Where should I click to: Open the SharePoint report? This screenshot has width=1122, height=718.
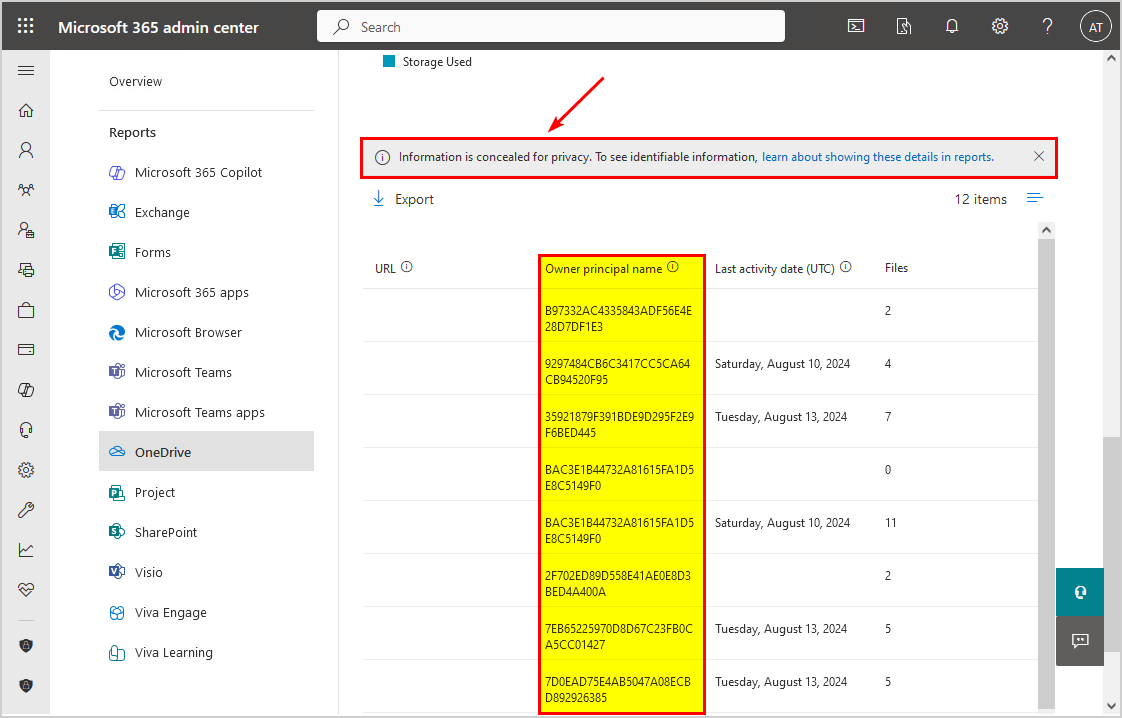166,532
